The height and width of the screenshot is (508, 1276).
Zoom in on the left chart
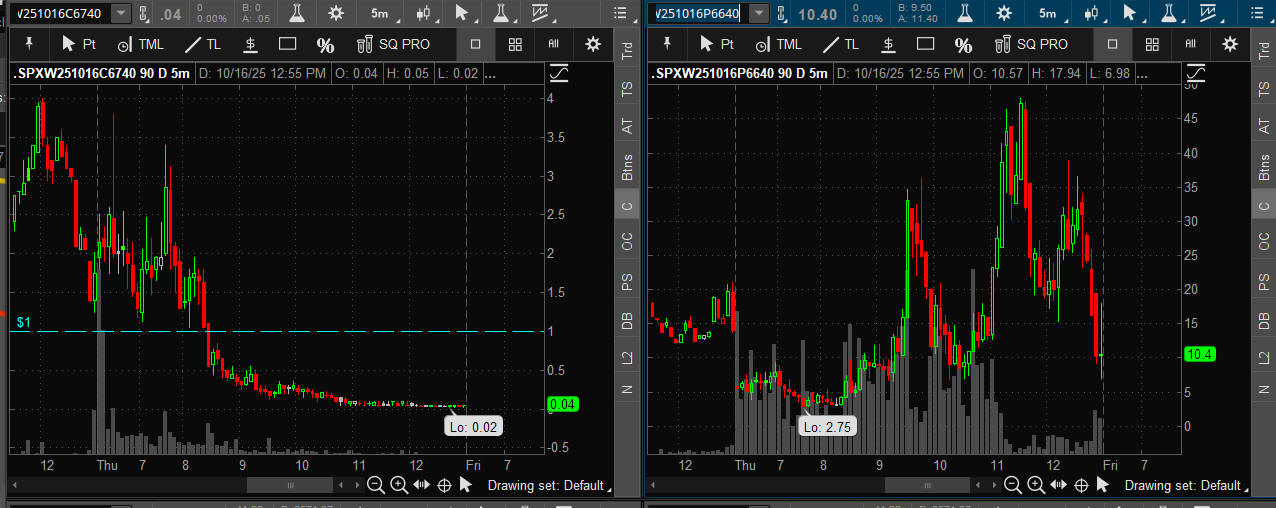(x=398, y=485)
